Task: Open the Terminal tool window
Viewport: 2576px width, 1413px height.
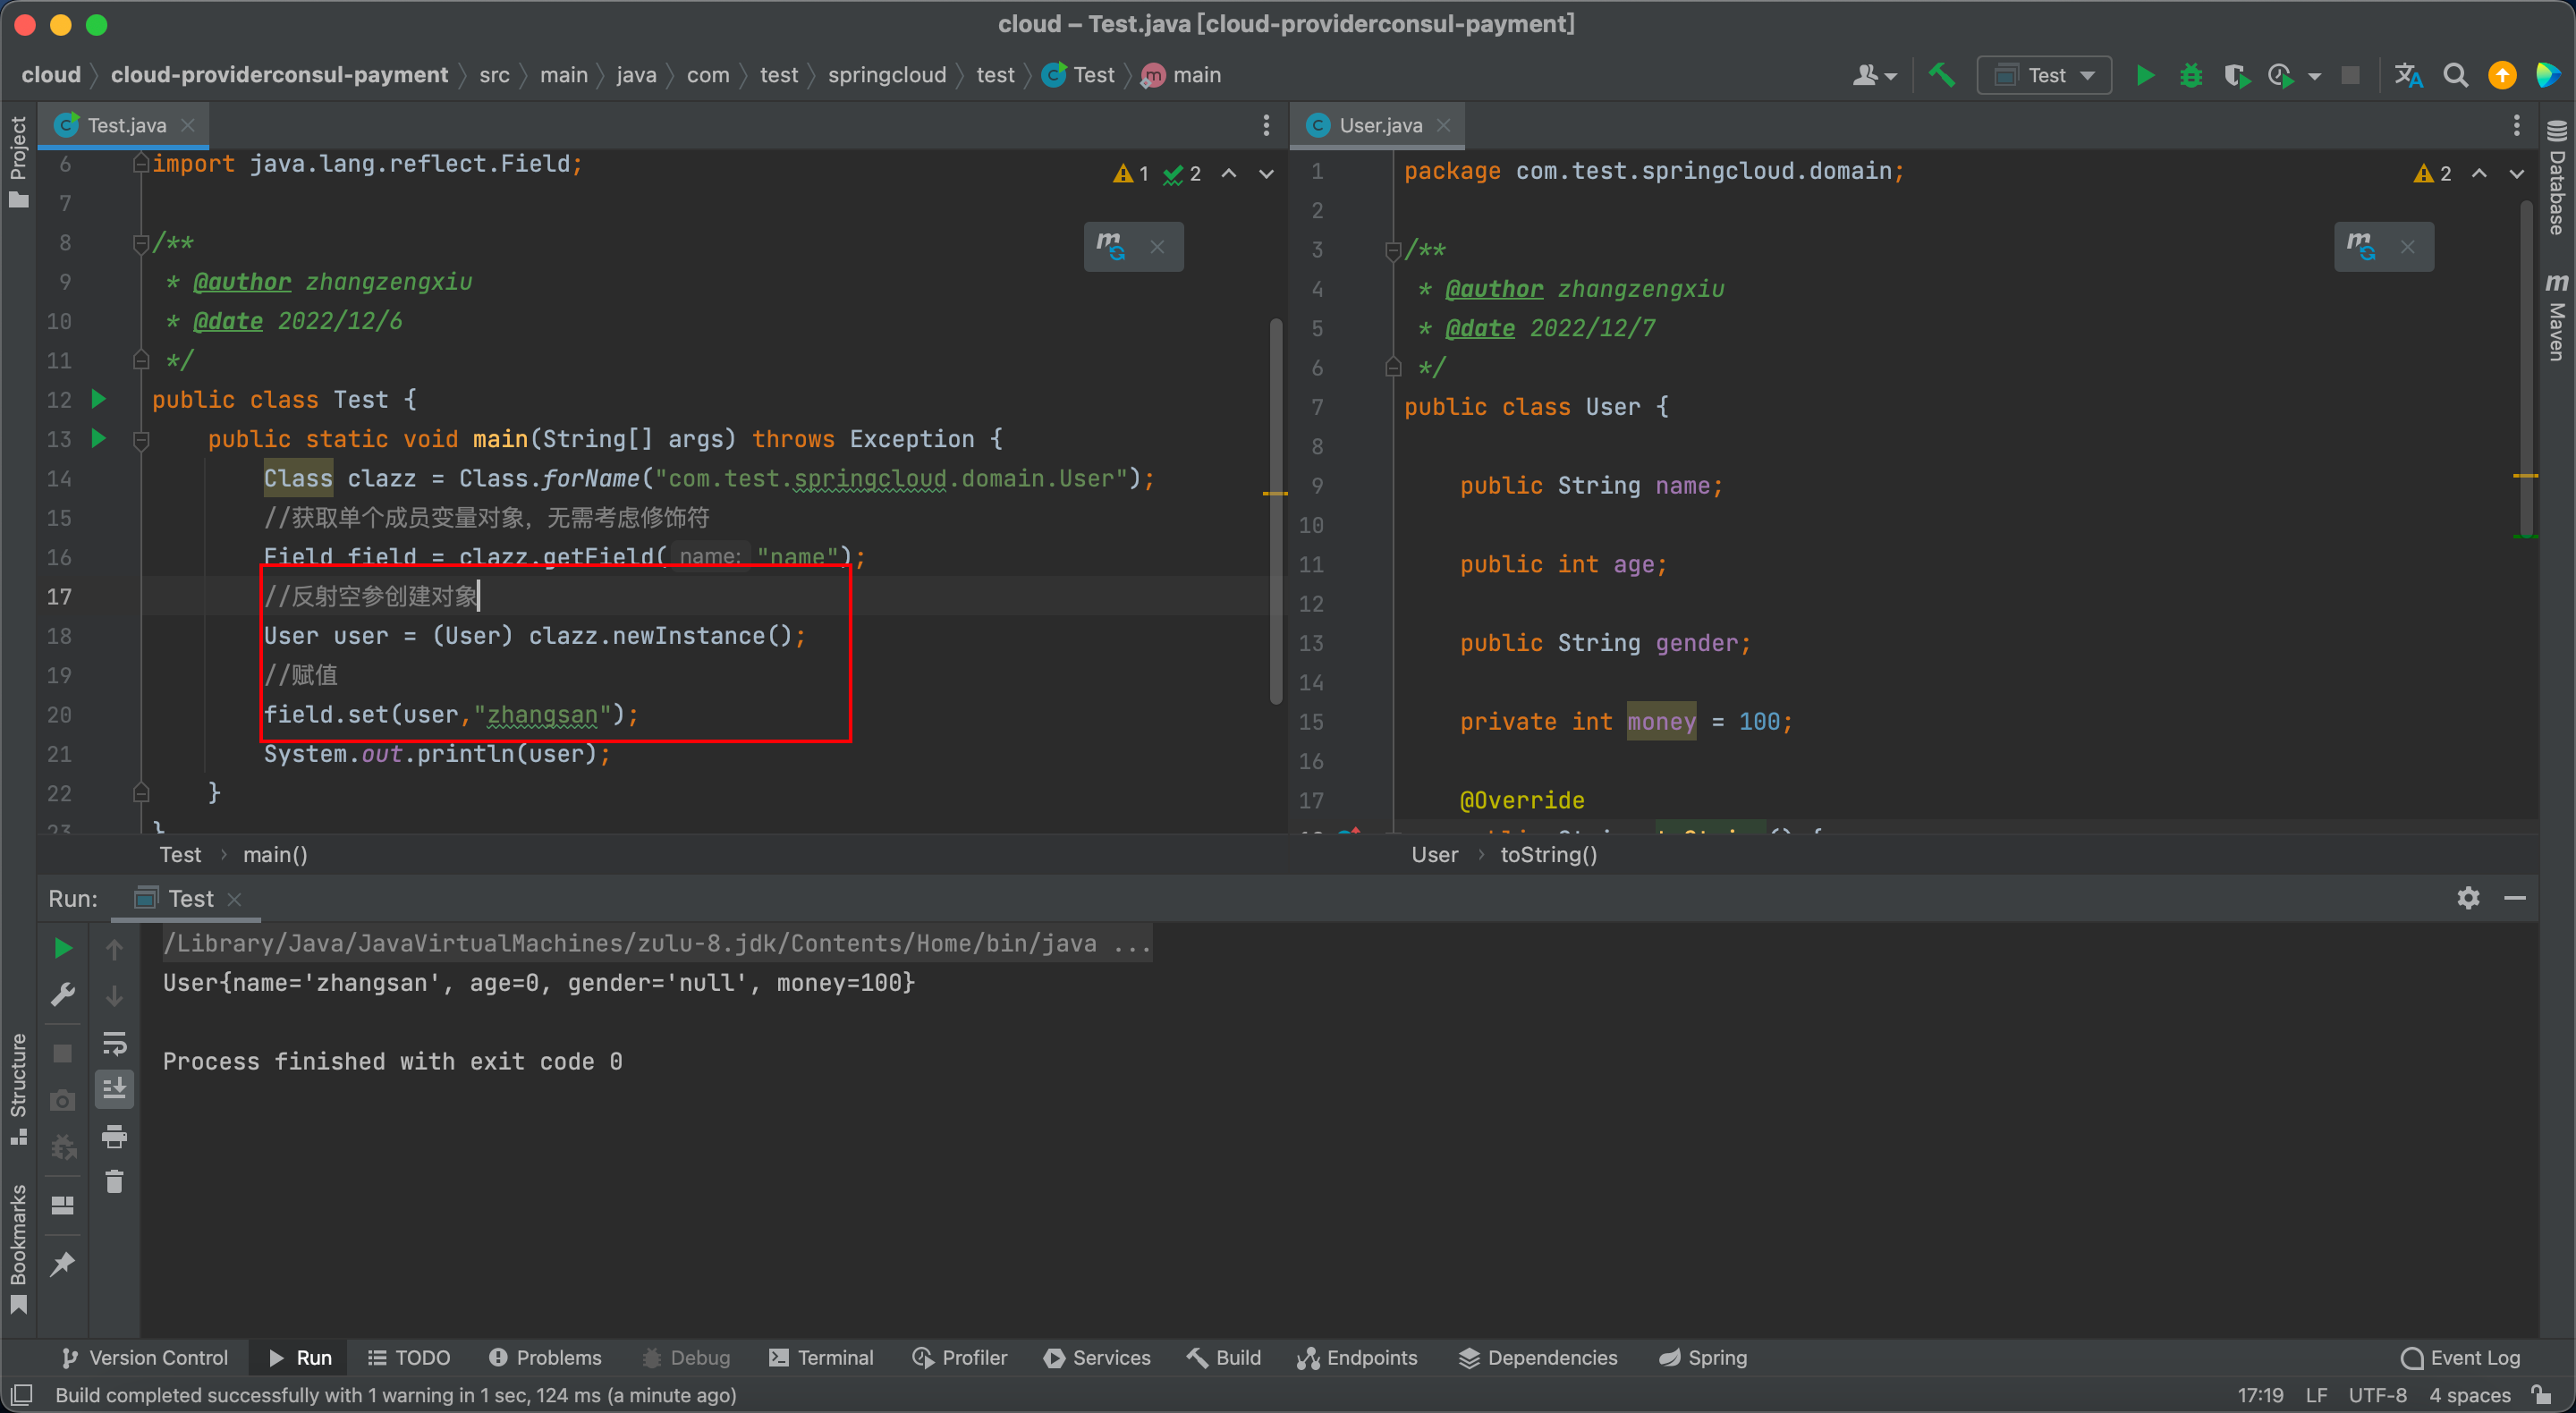Action: point(821,1357)
